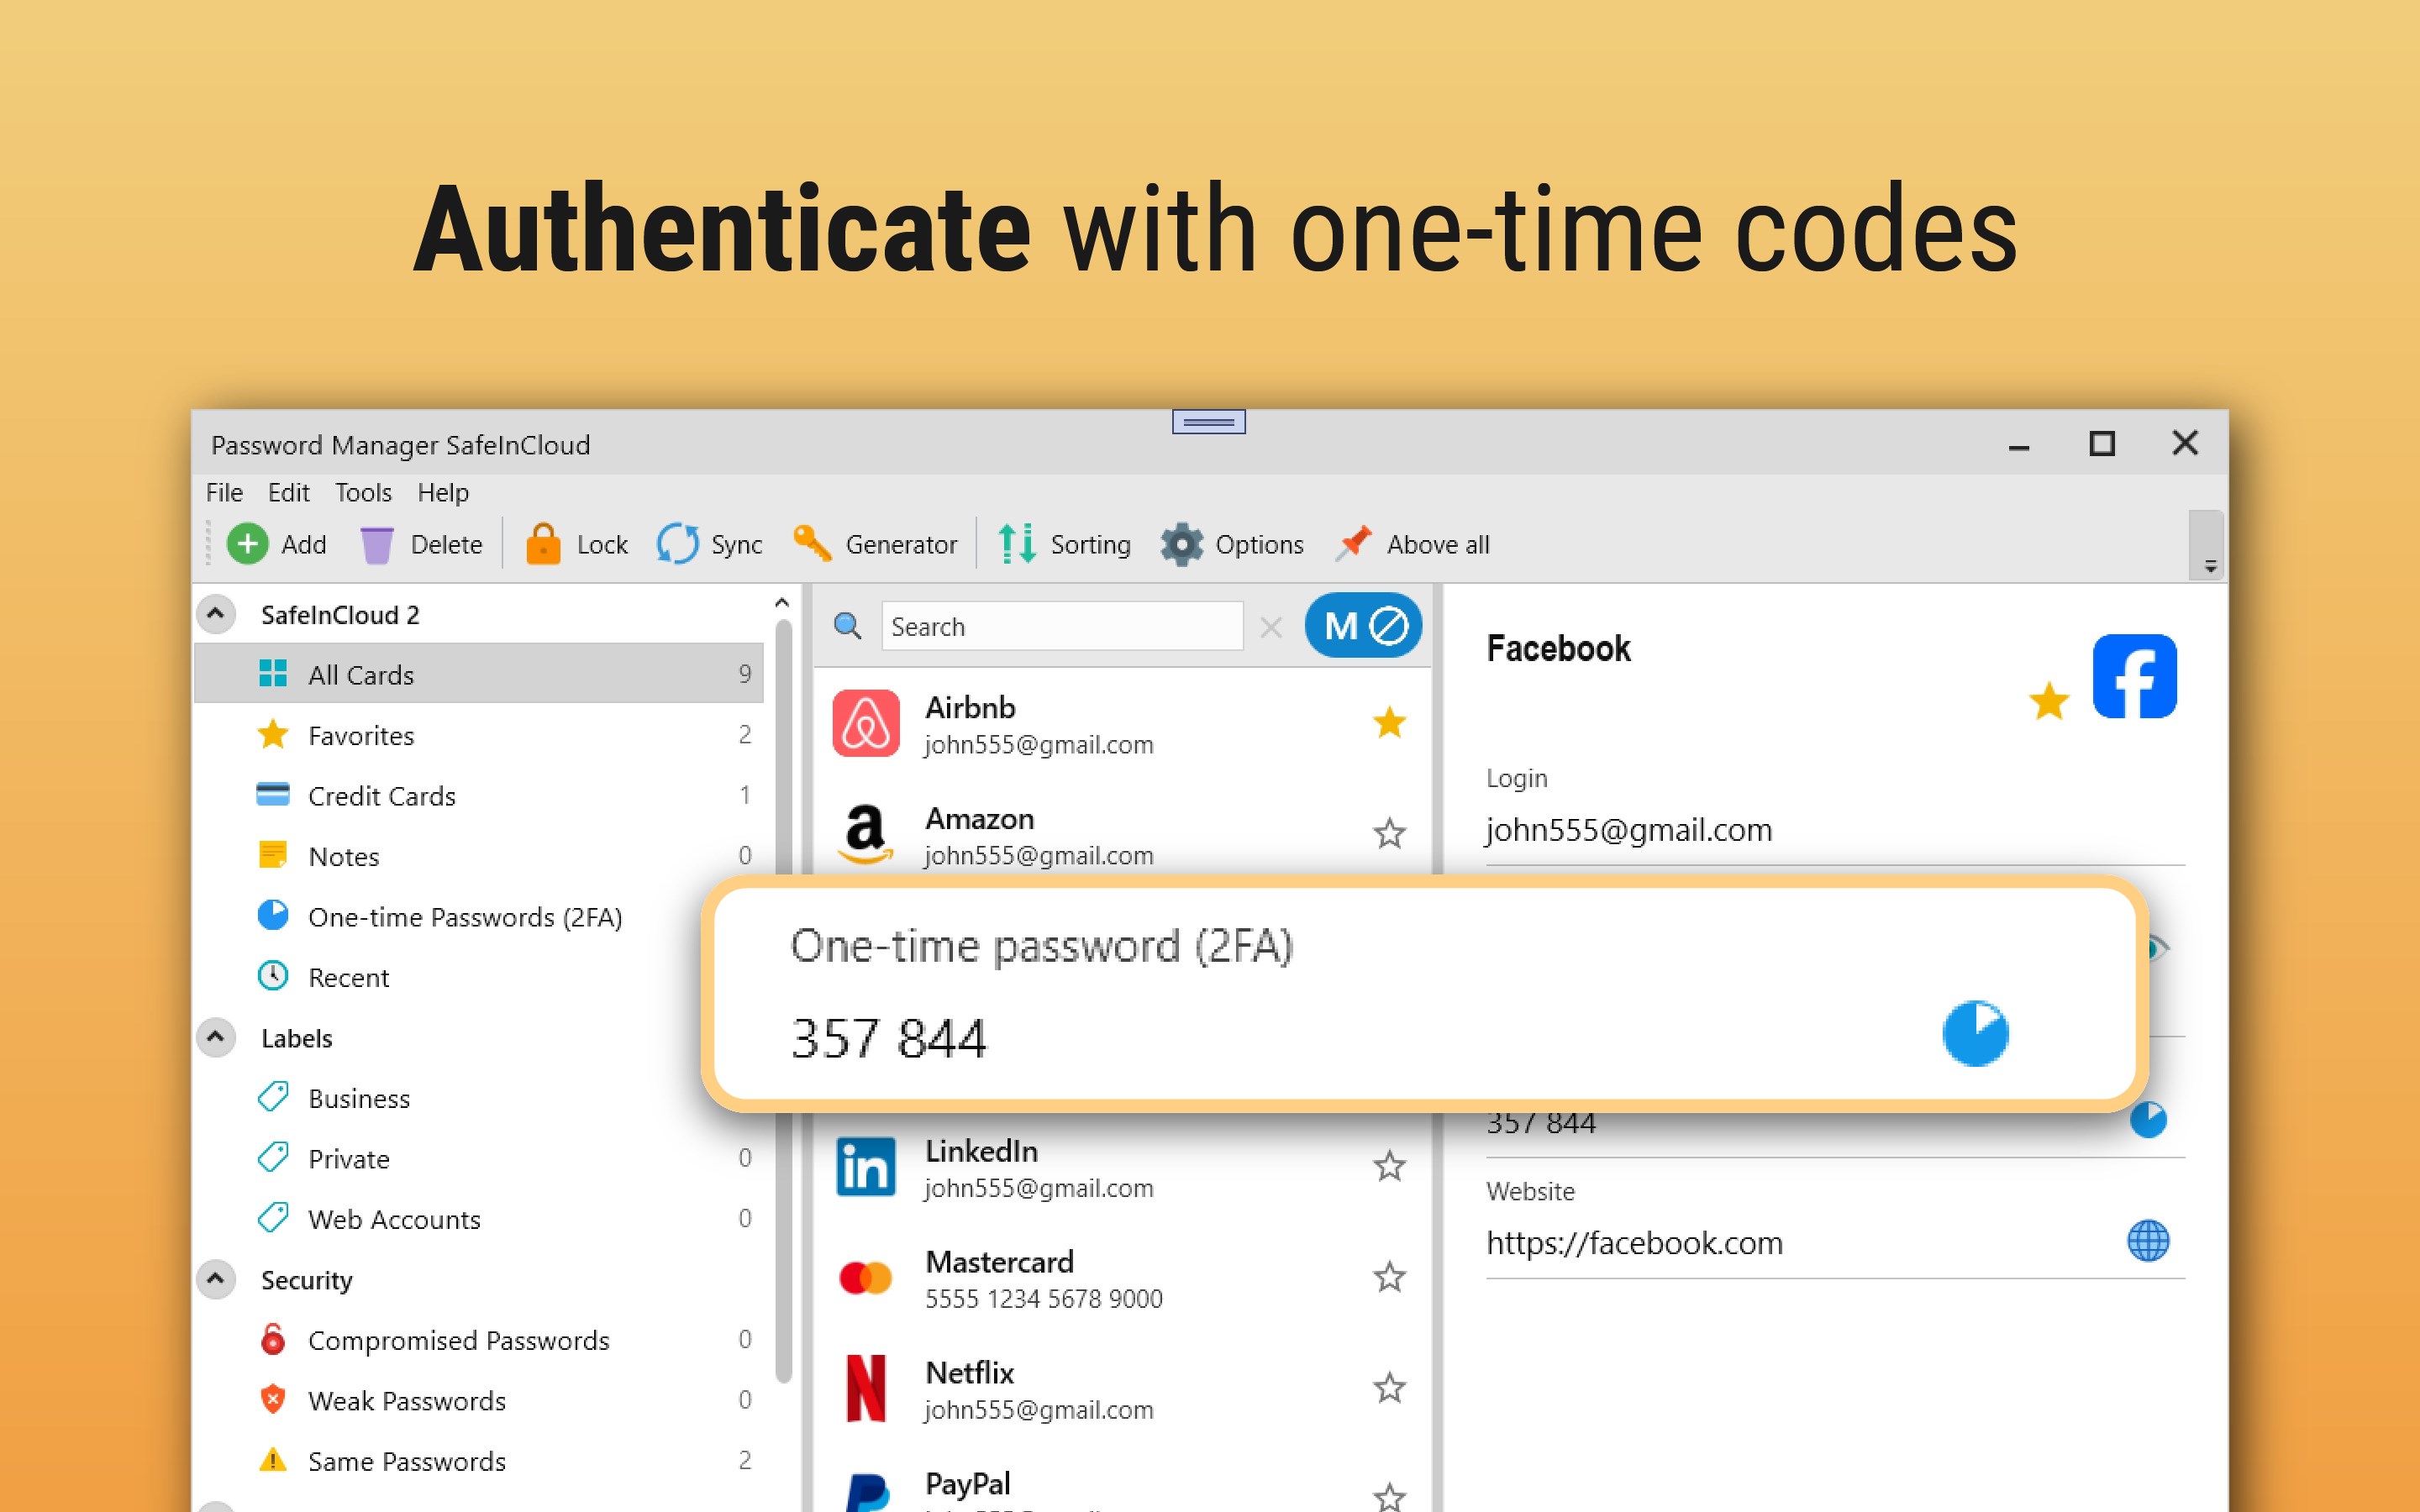
Task: Toggle the favorite star on Facebook card
Action: click(2050, 701)
